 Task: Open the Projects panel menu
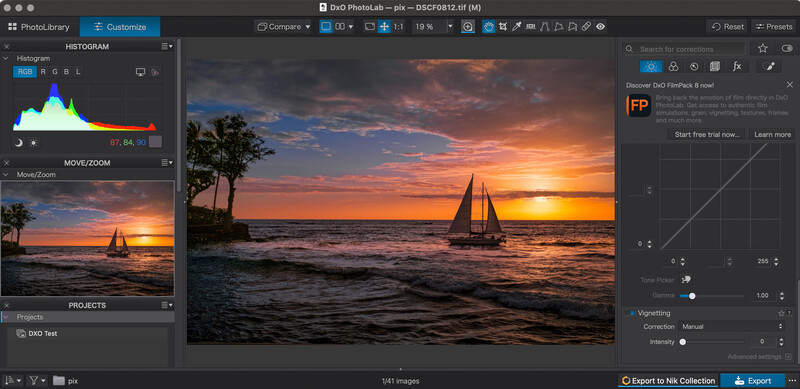point(167,305)
